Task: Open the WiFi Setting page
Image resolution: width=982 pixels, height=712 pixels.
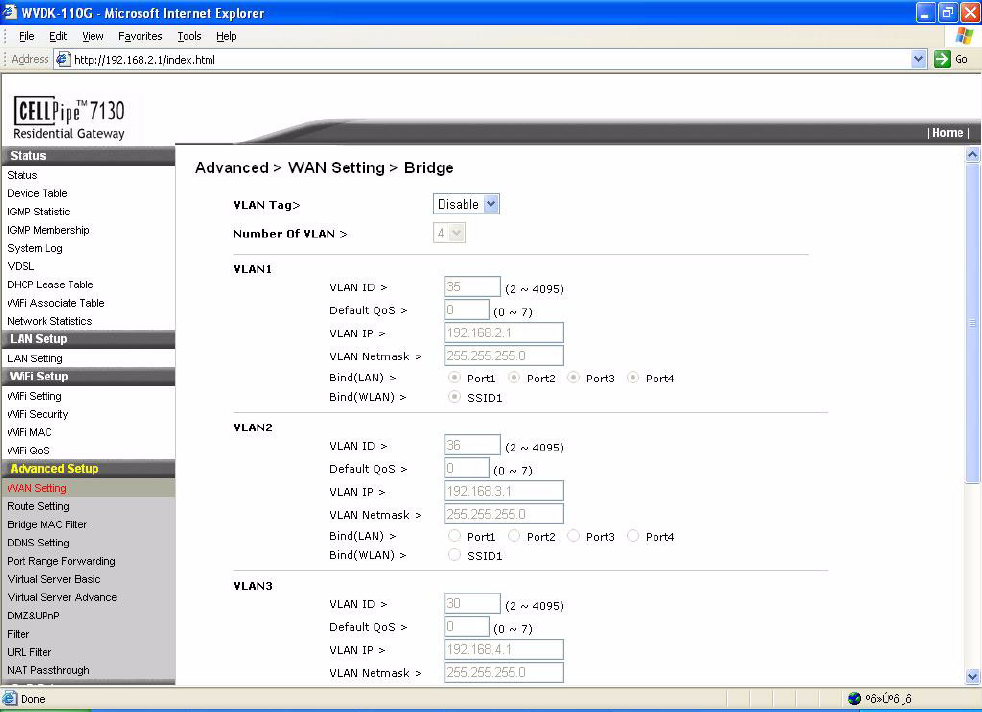Action: point(34,396)
